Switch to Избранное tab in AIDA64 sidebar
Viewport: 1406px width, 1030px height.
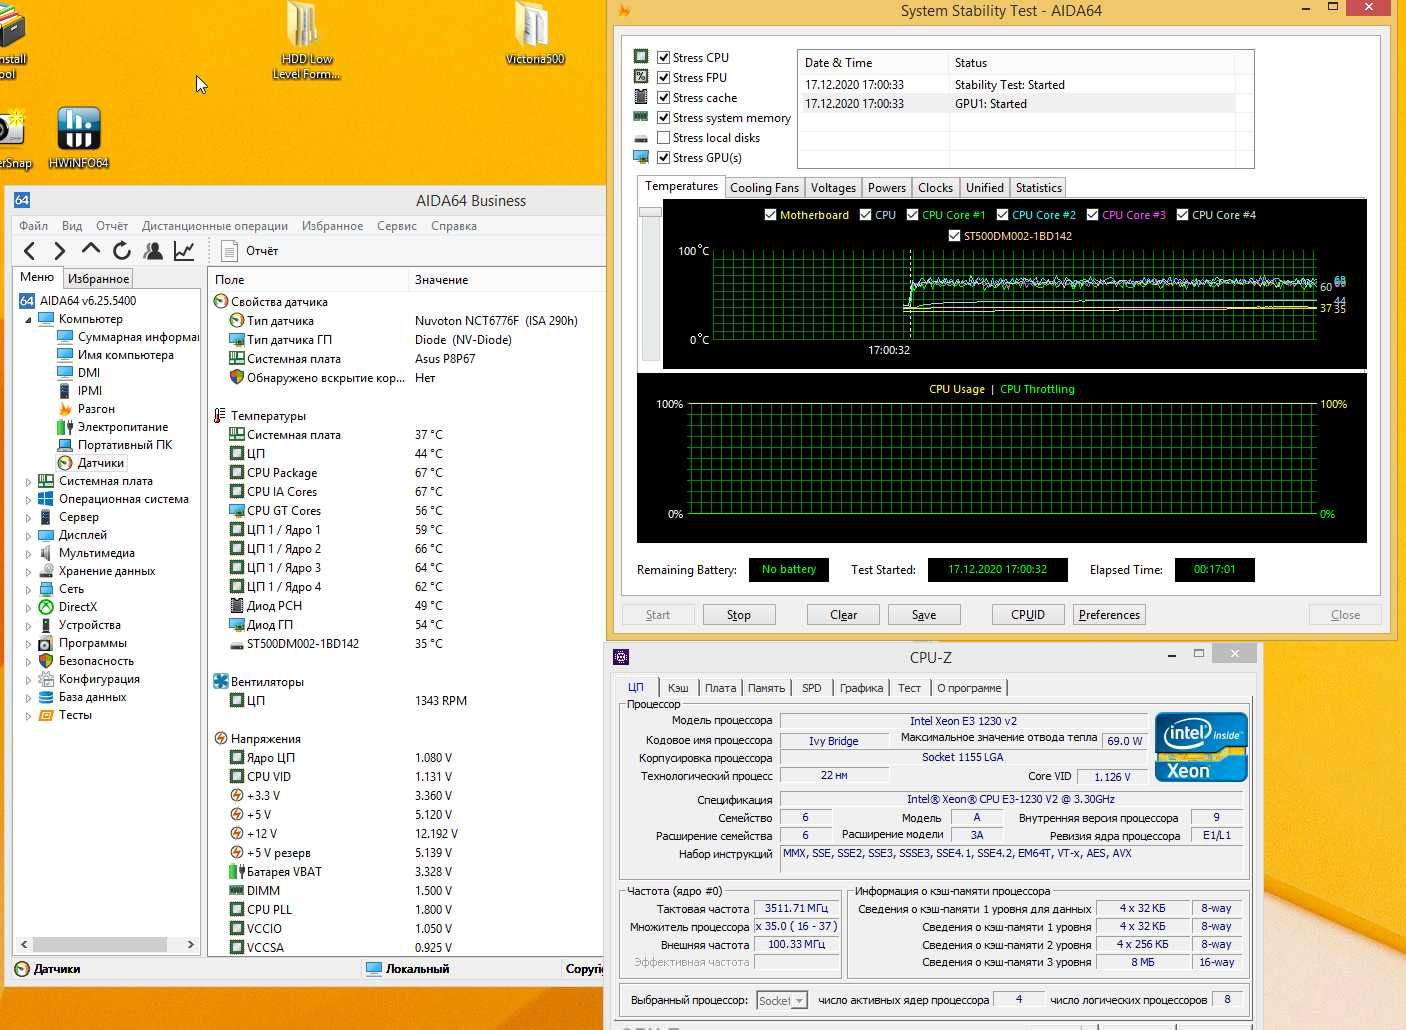pos(98,279)
